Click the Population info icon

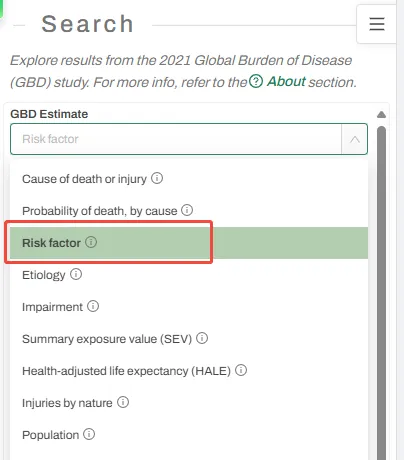(x=89, y=434)
